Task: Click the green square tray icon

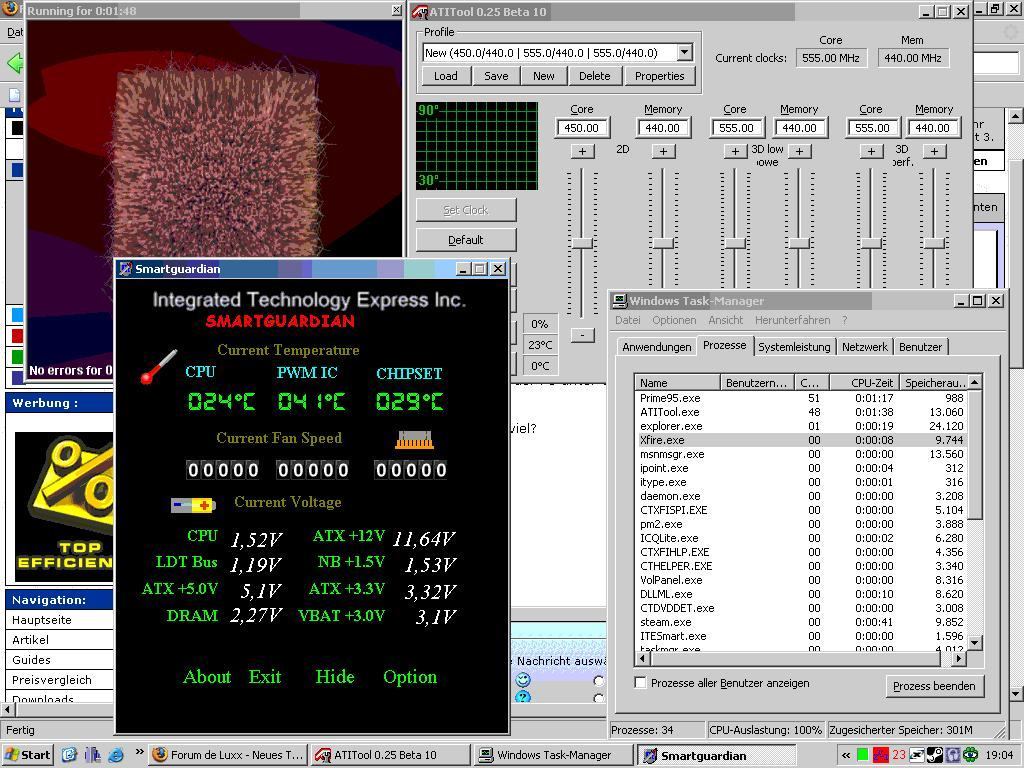Action: click(862, 755)
